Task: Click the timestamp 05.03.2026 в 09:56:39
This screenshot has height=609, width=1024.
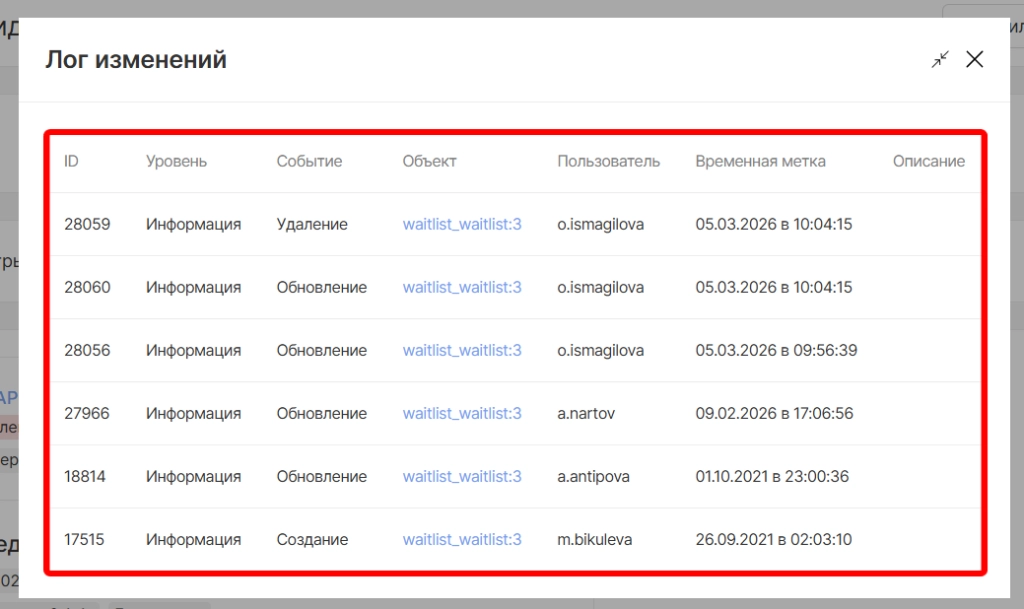Action: pos(776,350)
